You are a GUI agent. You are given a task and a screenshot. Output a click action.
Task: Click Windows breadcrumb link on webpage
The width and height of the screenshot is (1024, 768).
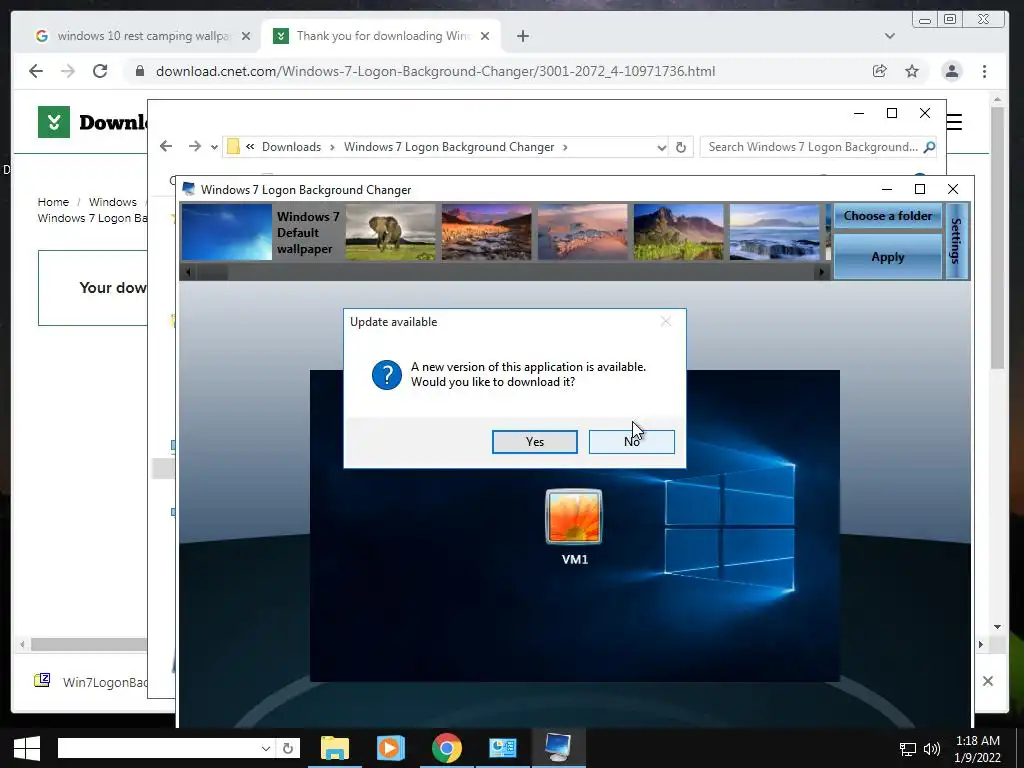click(x=112, y=202)
